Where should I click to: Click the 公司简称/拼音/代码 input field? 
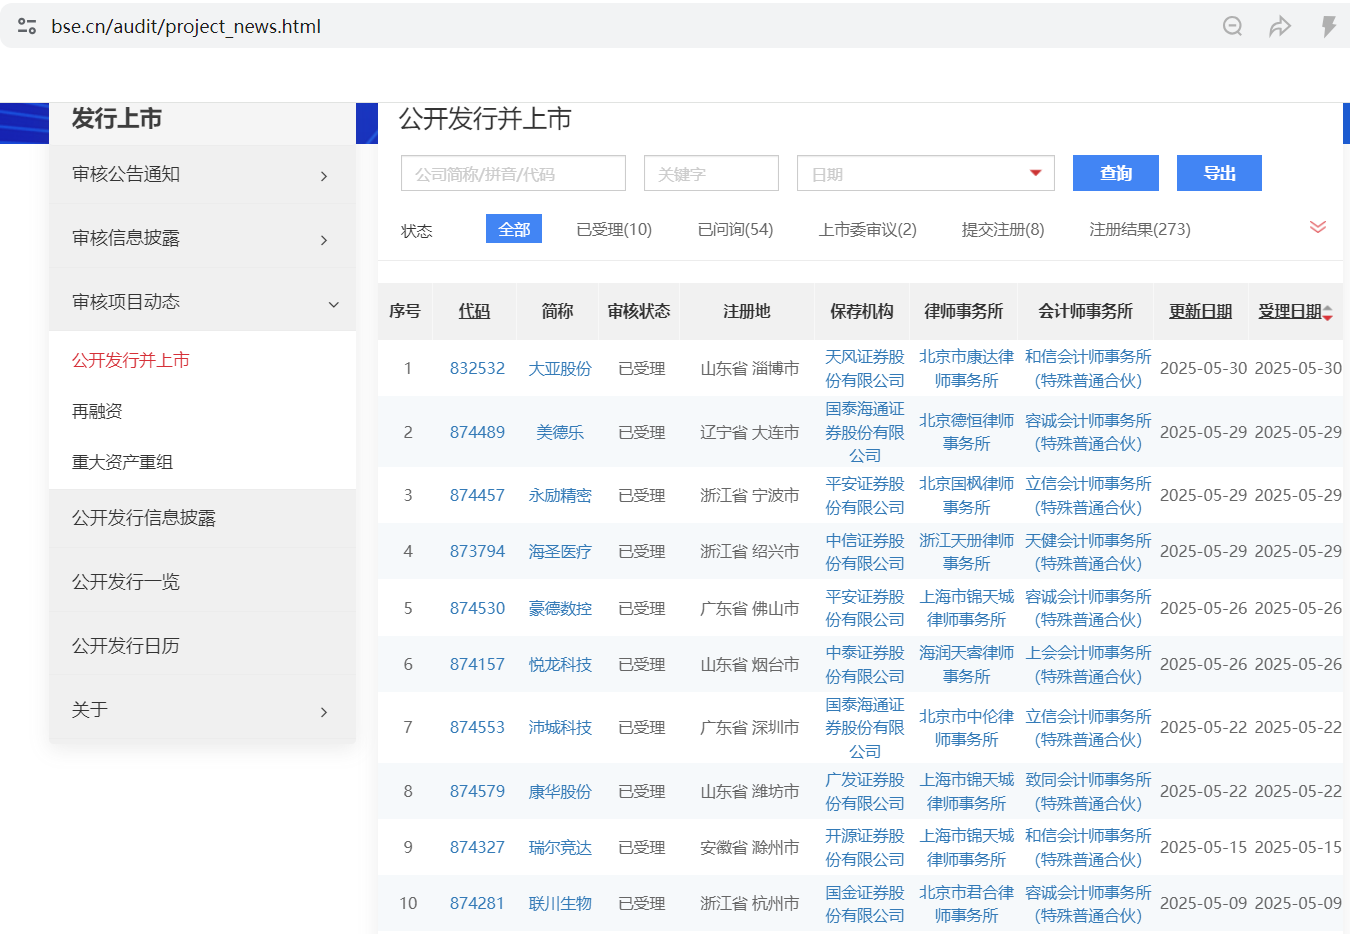pyautogui.click(x=513, y=173)
